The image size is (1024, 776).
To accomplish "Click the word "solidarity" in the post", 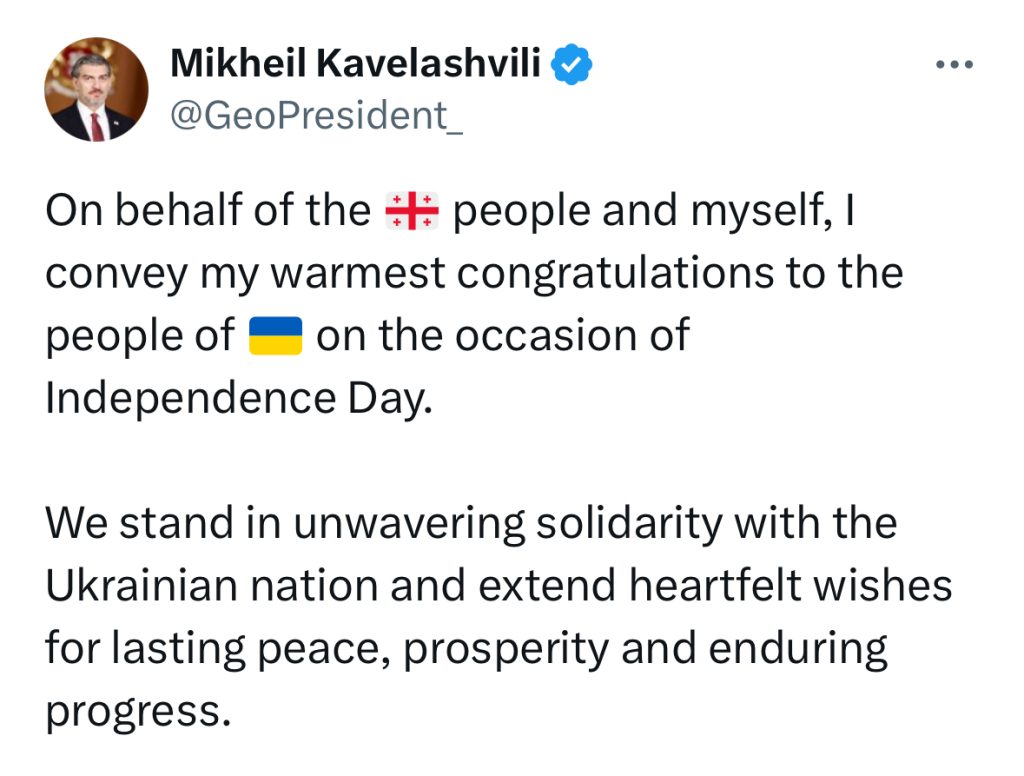I will click(629, 525).
